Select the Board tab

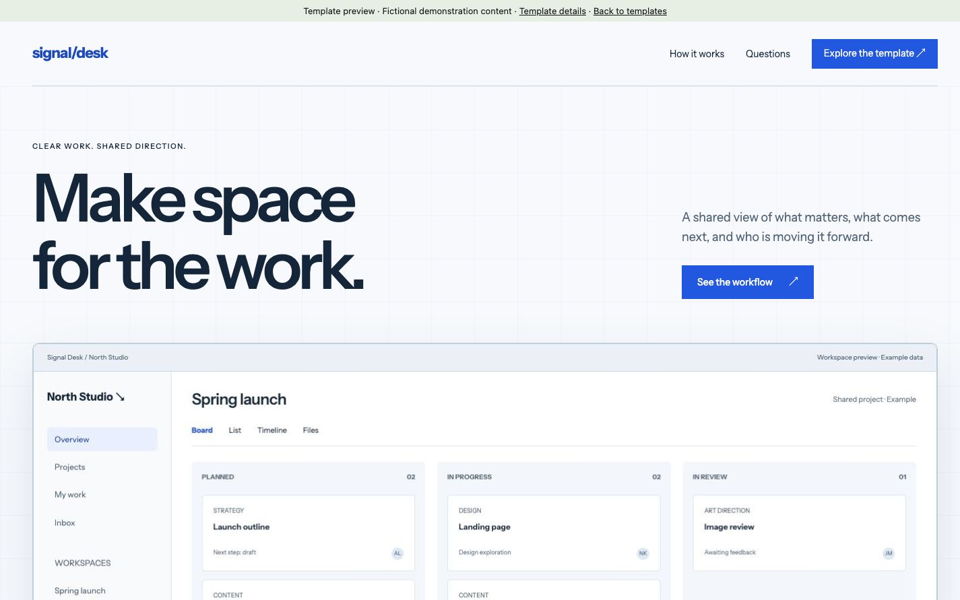click(x=202, y=430)
